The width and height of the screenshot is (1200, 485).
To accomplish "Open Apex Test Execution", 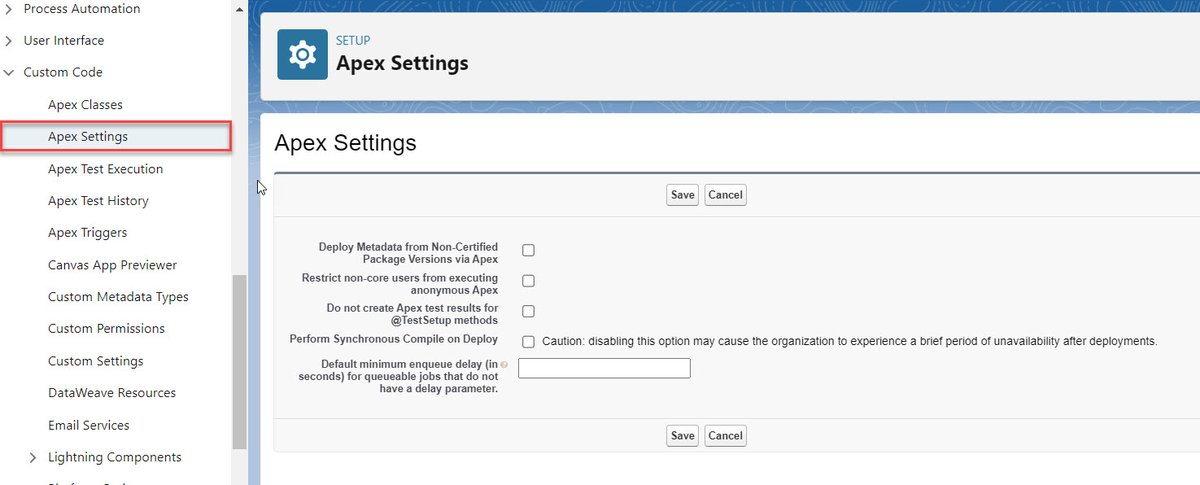I will pos(105,169).
